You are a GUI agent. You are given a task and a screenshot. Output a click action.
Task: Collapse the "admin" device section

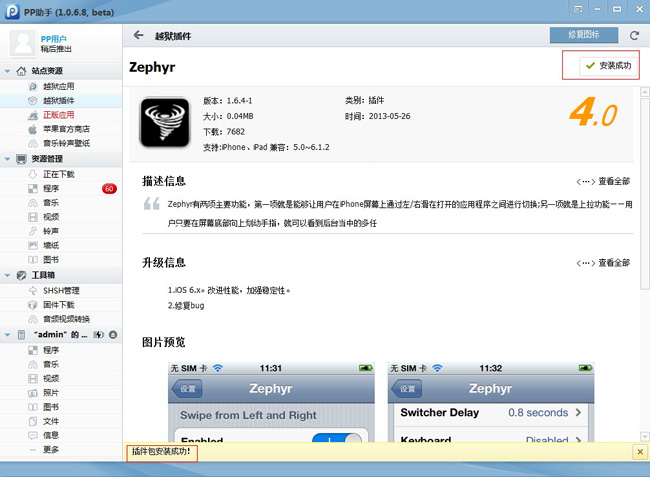[8, 334]
